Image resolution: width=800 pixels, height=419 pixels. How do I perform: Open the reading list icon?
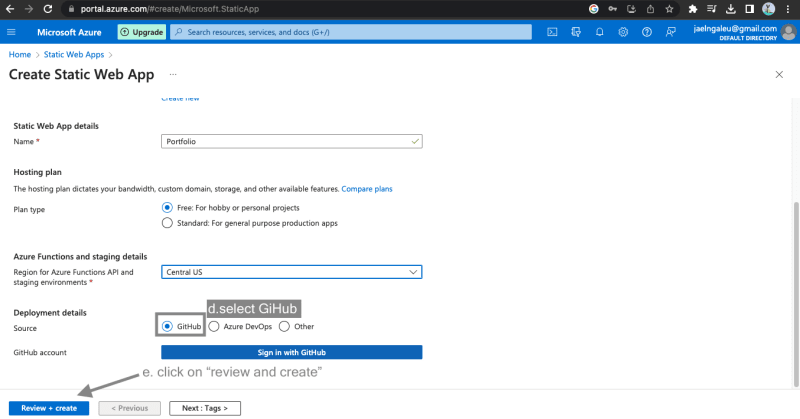click(x=711, y=9)
